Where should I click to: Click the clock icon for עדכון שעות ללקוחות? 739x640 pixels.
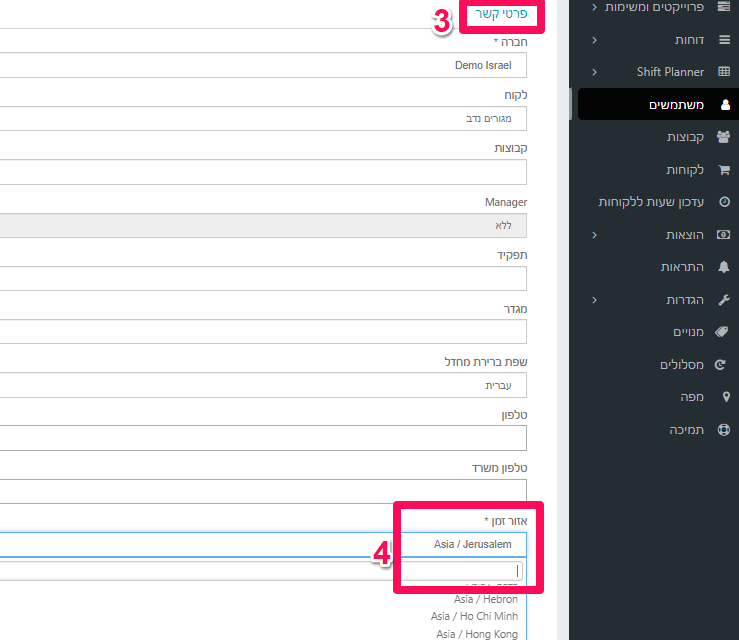pos(724,202)
